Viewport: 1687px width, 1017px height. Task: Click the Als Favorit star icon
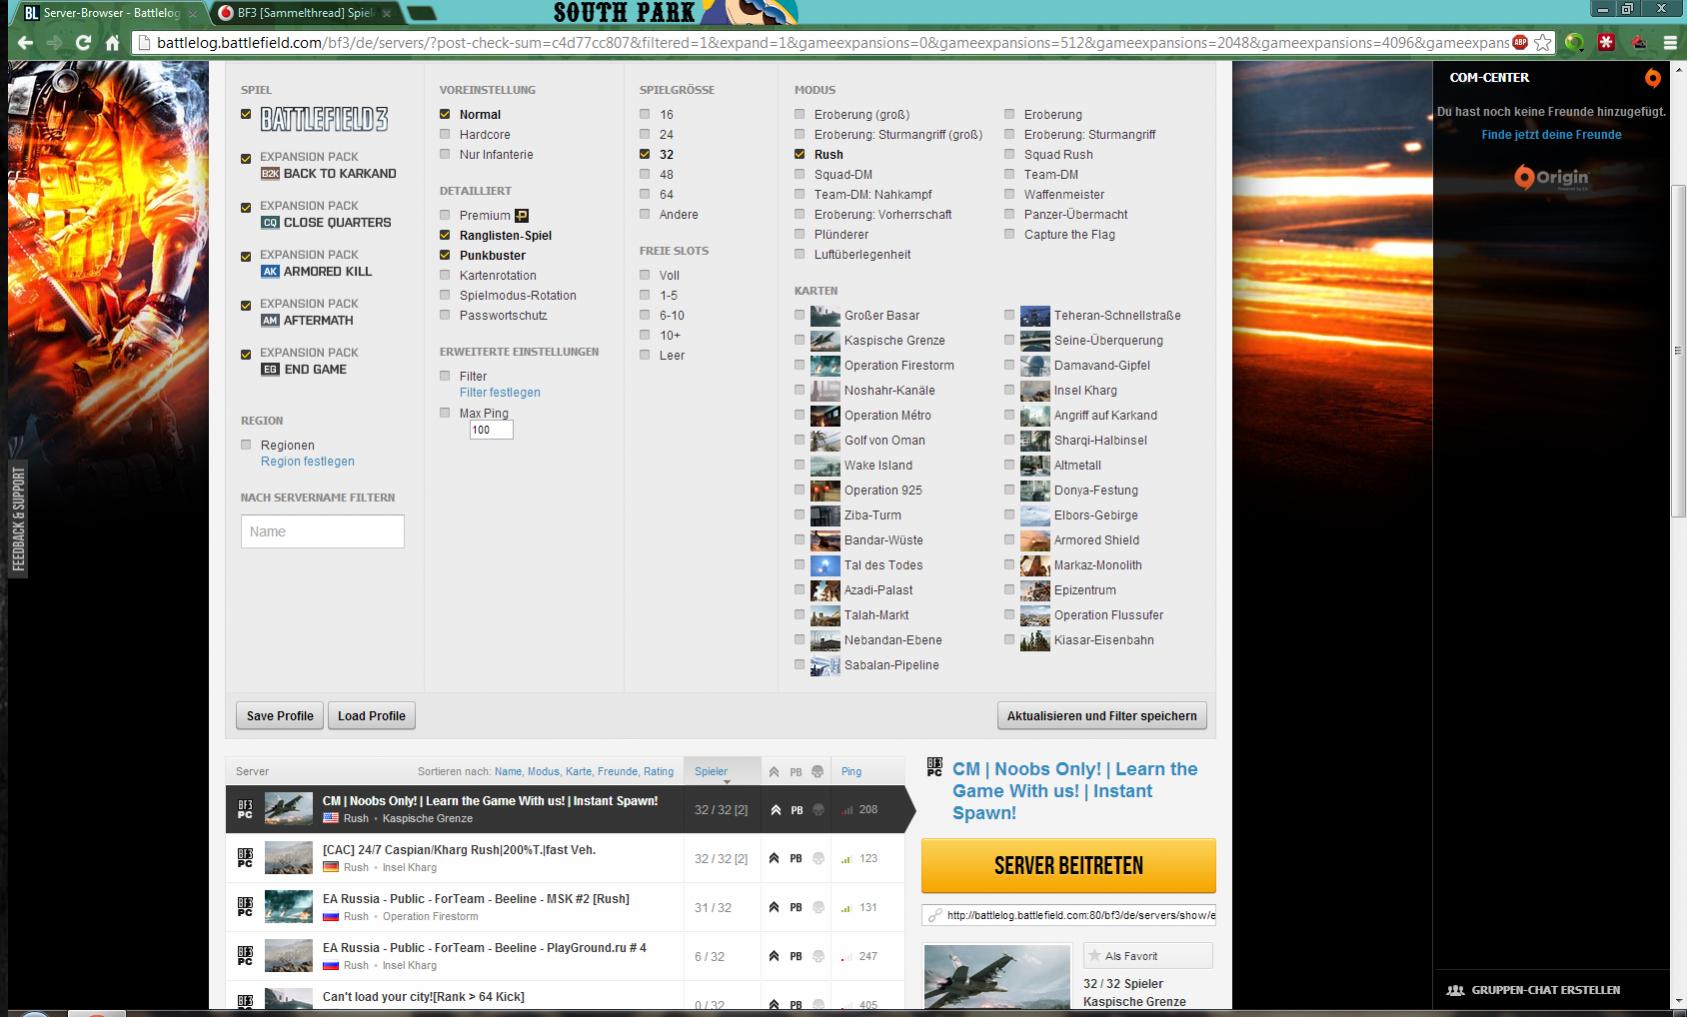[x=1095, y=956]
